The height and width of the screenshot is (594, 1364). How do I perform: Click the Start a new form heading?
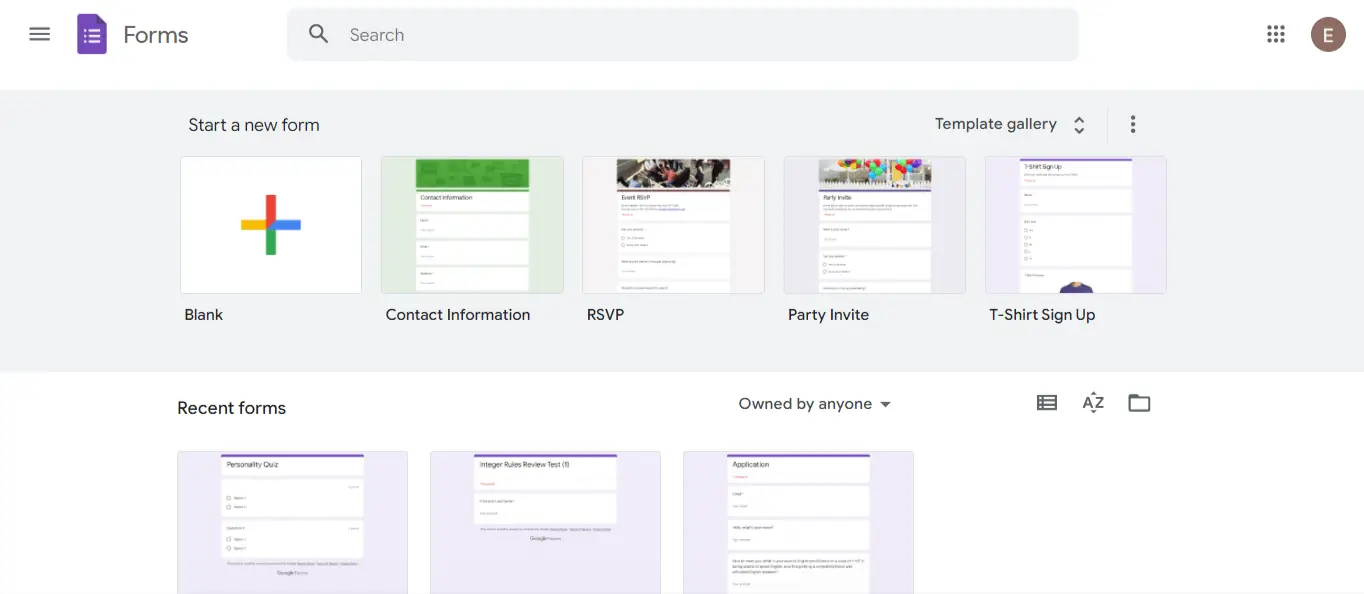(254, 125)
